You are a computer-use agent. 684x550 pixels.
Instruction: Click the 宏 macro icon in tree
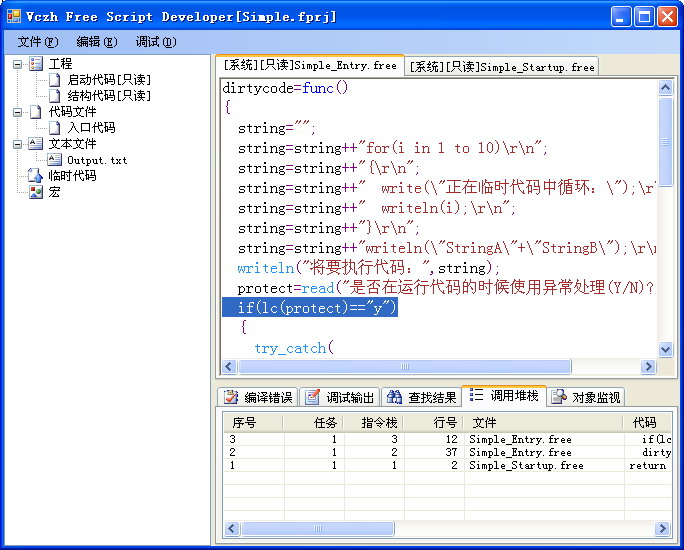pos(37,192)
